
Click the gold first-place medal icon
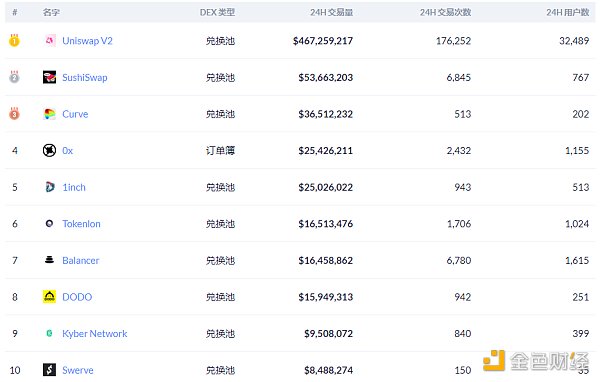point(15,40)
